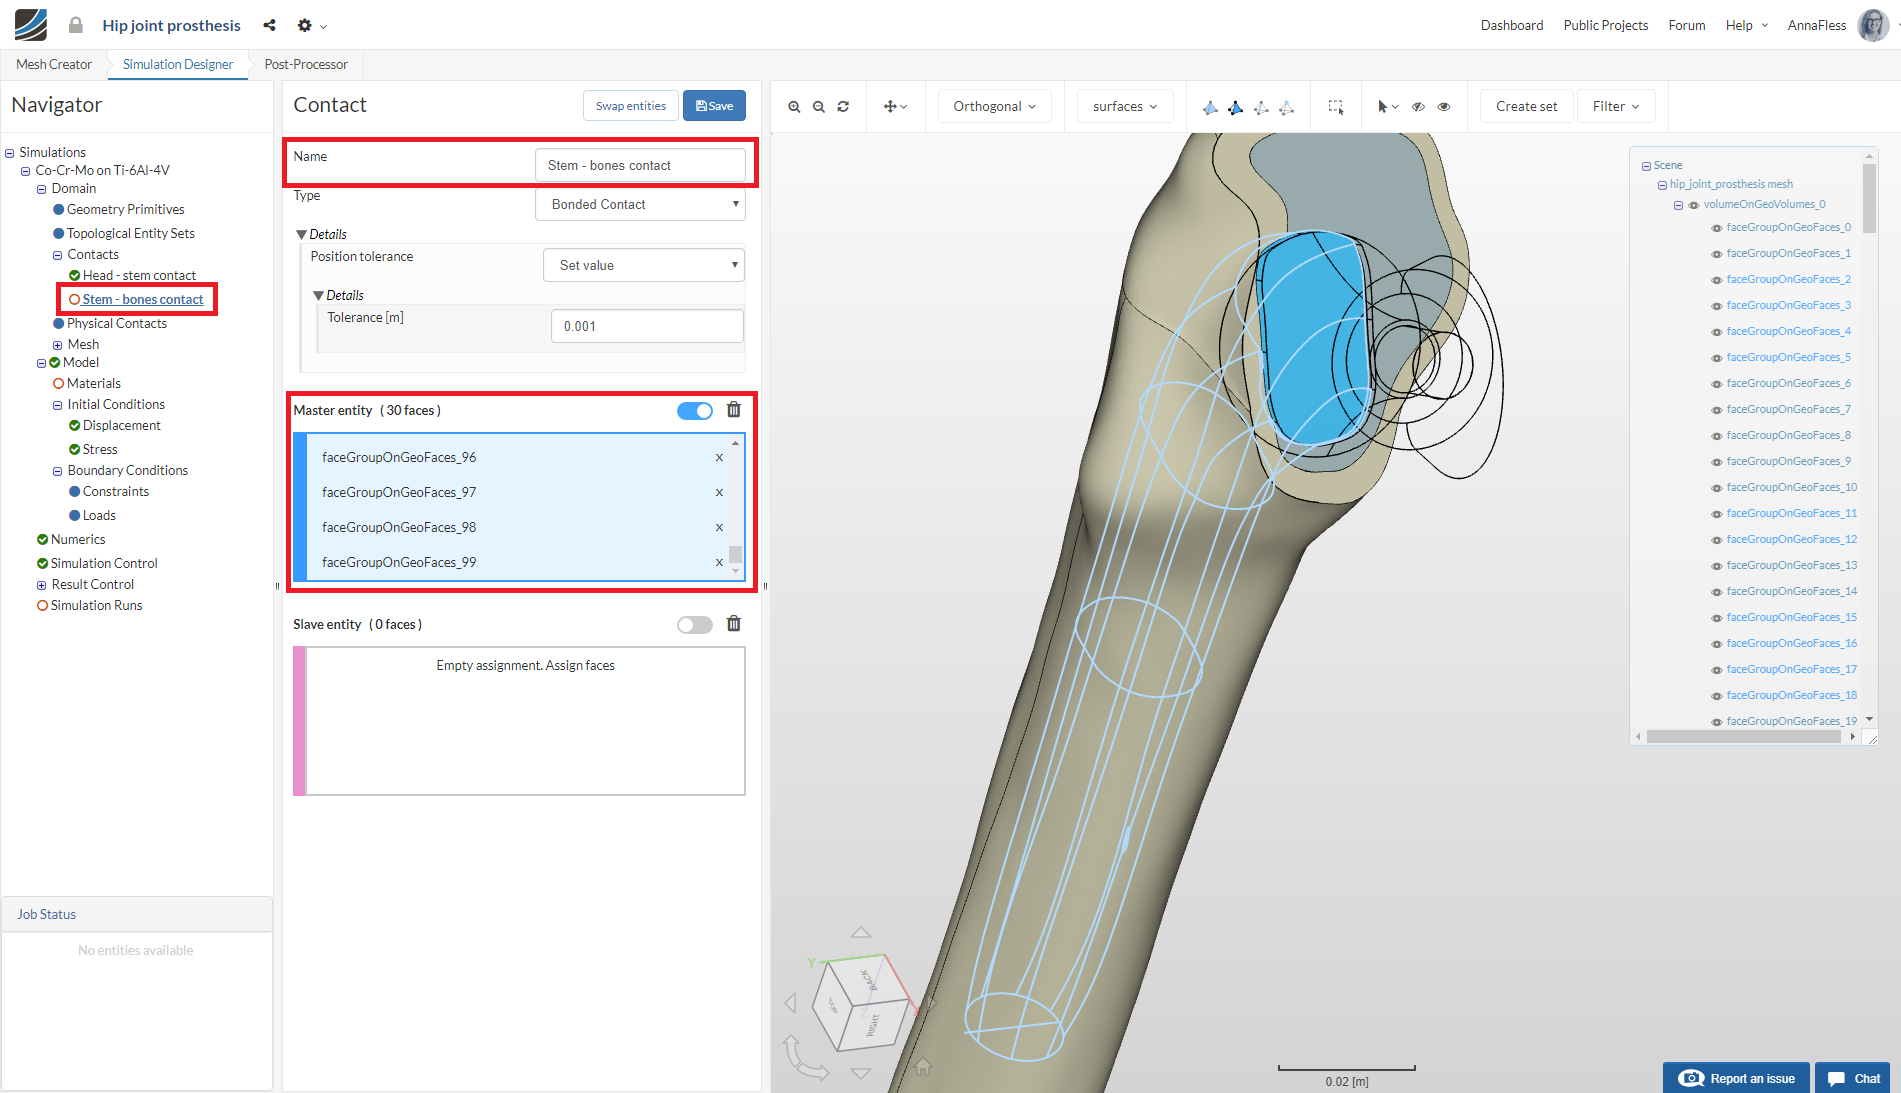Toggle visibility of faceGroupOnGeoFaces_3
The height and width of the screenshot is (1093, 1901).
tap(1717, 306)
